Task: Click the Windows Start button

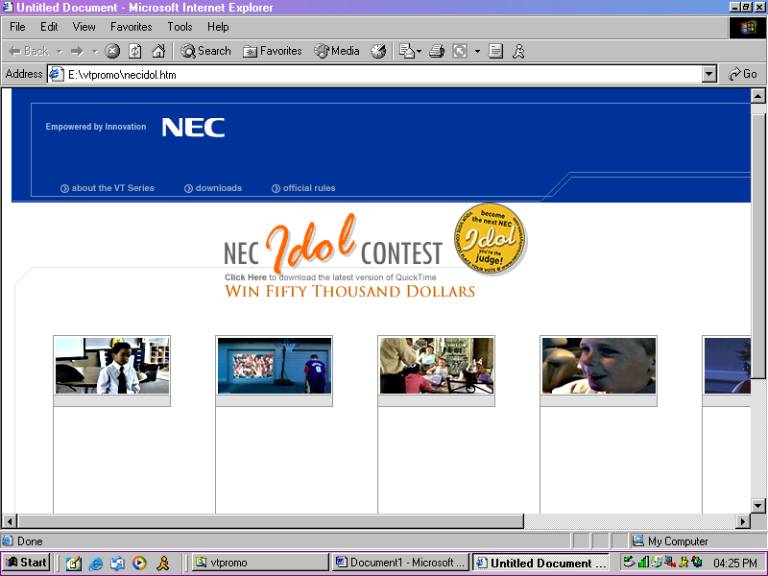Action: click(26, 562)
